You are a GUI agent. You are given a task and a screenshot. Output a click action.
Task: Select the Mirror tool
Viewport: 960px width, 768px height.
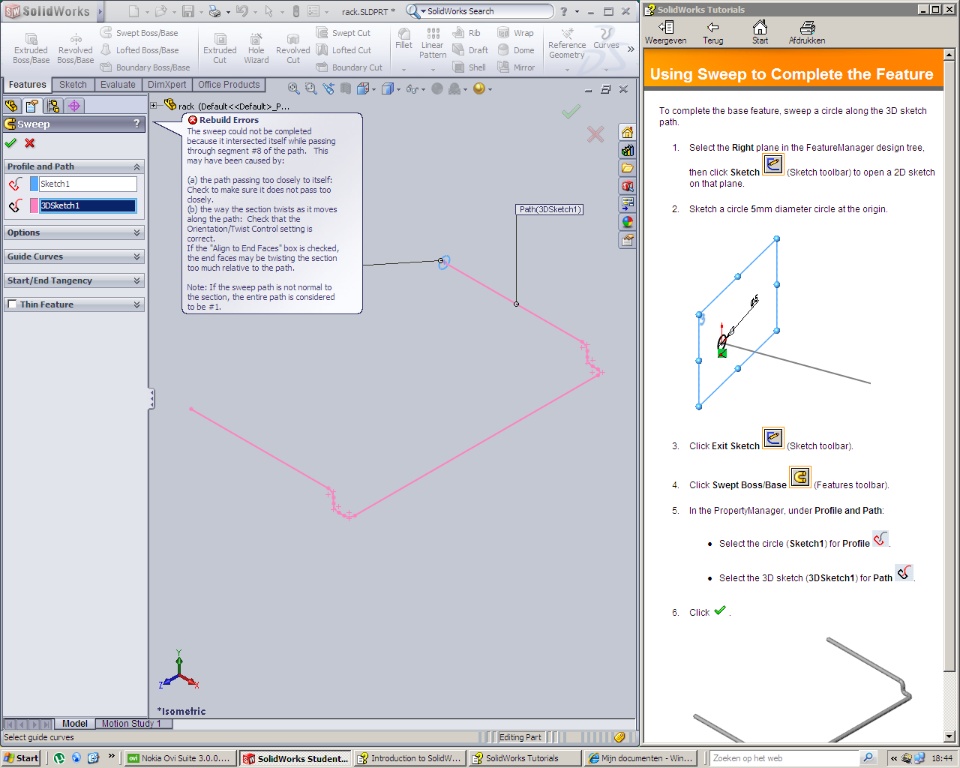516,67
